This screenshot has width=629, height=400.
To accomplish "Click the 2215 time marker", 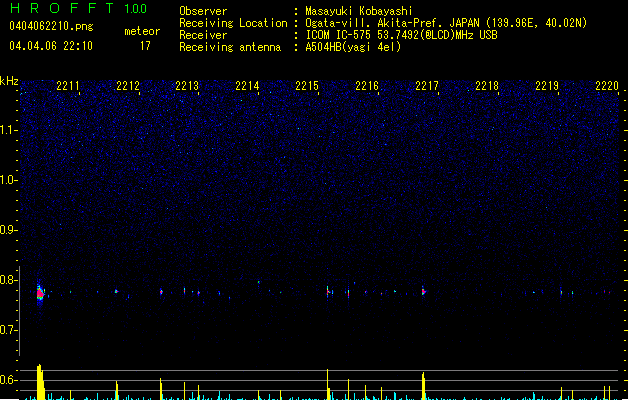I will coord(307,86).
